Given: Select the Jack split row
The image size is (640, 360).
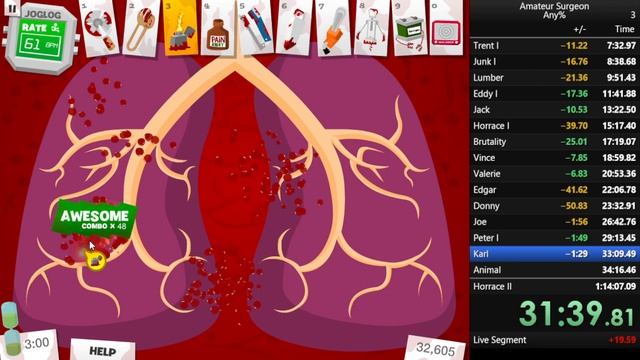Looking at the screenshot, I should tap(555, 109).
